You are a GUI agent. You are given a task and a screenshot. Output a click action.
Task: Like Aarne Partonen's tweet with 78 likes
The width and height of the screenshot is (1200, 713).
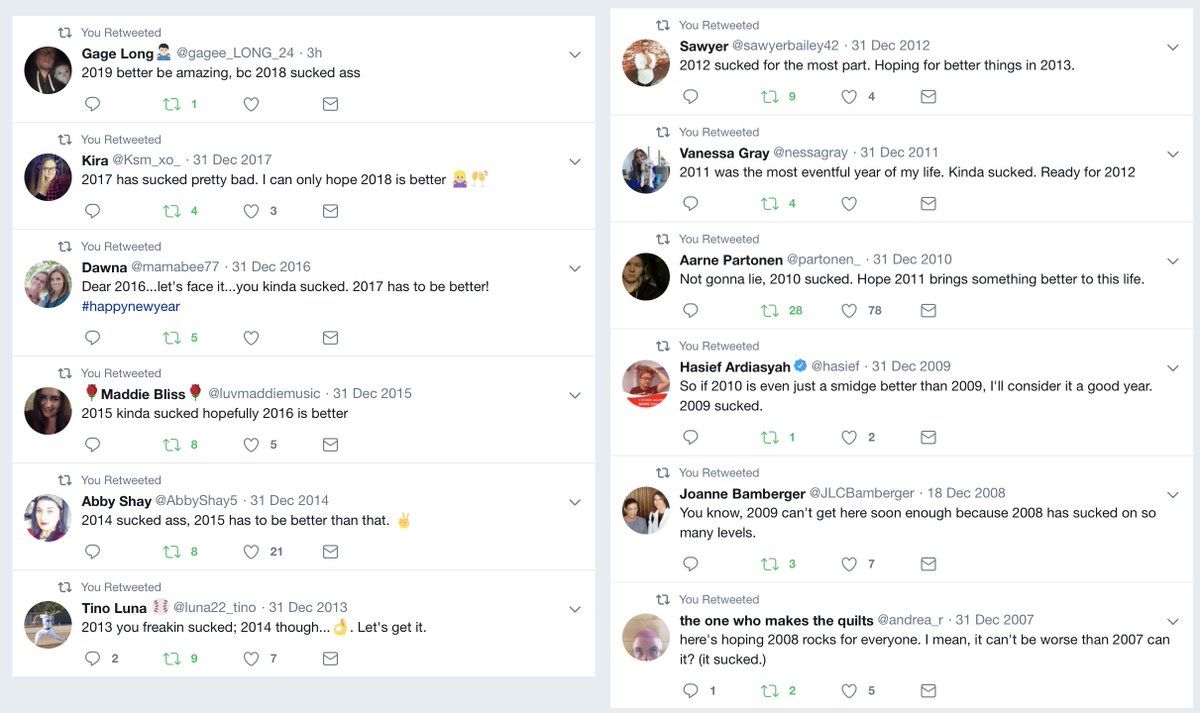[x=849, y=310]
